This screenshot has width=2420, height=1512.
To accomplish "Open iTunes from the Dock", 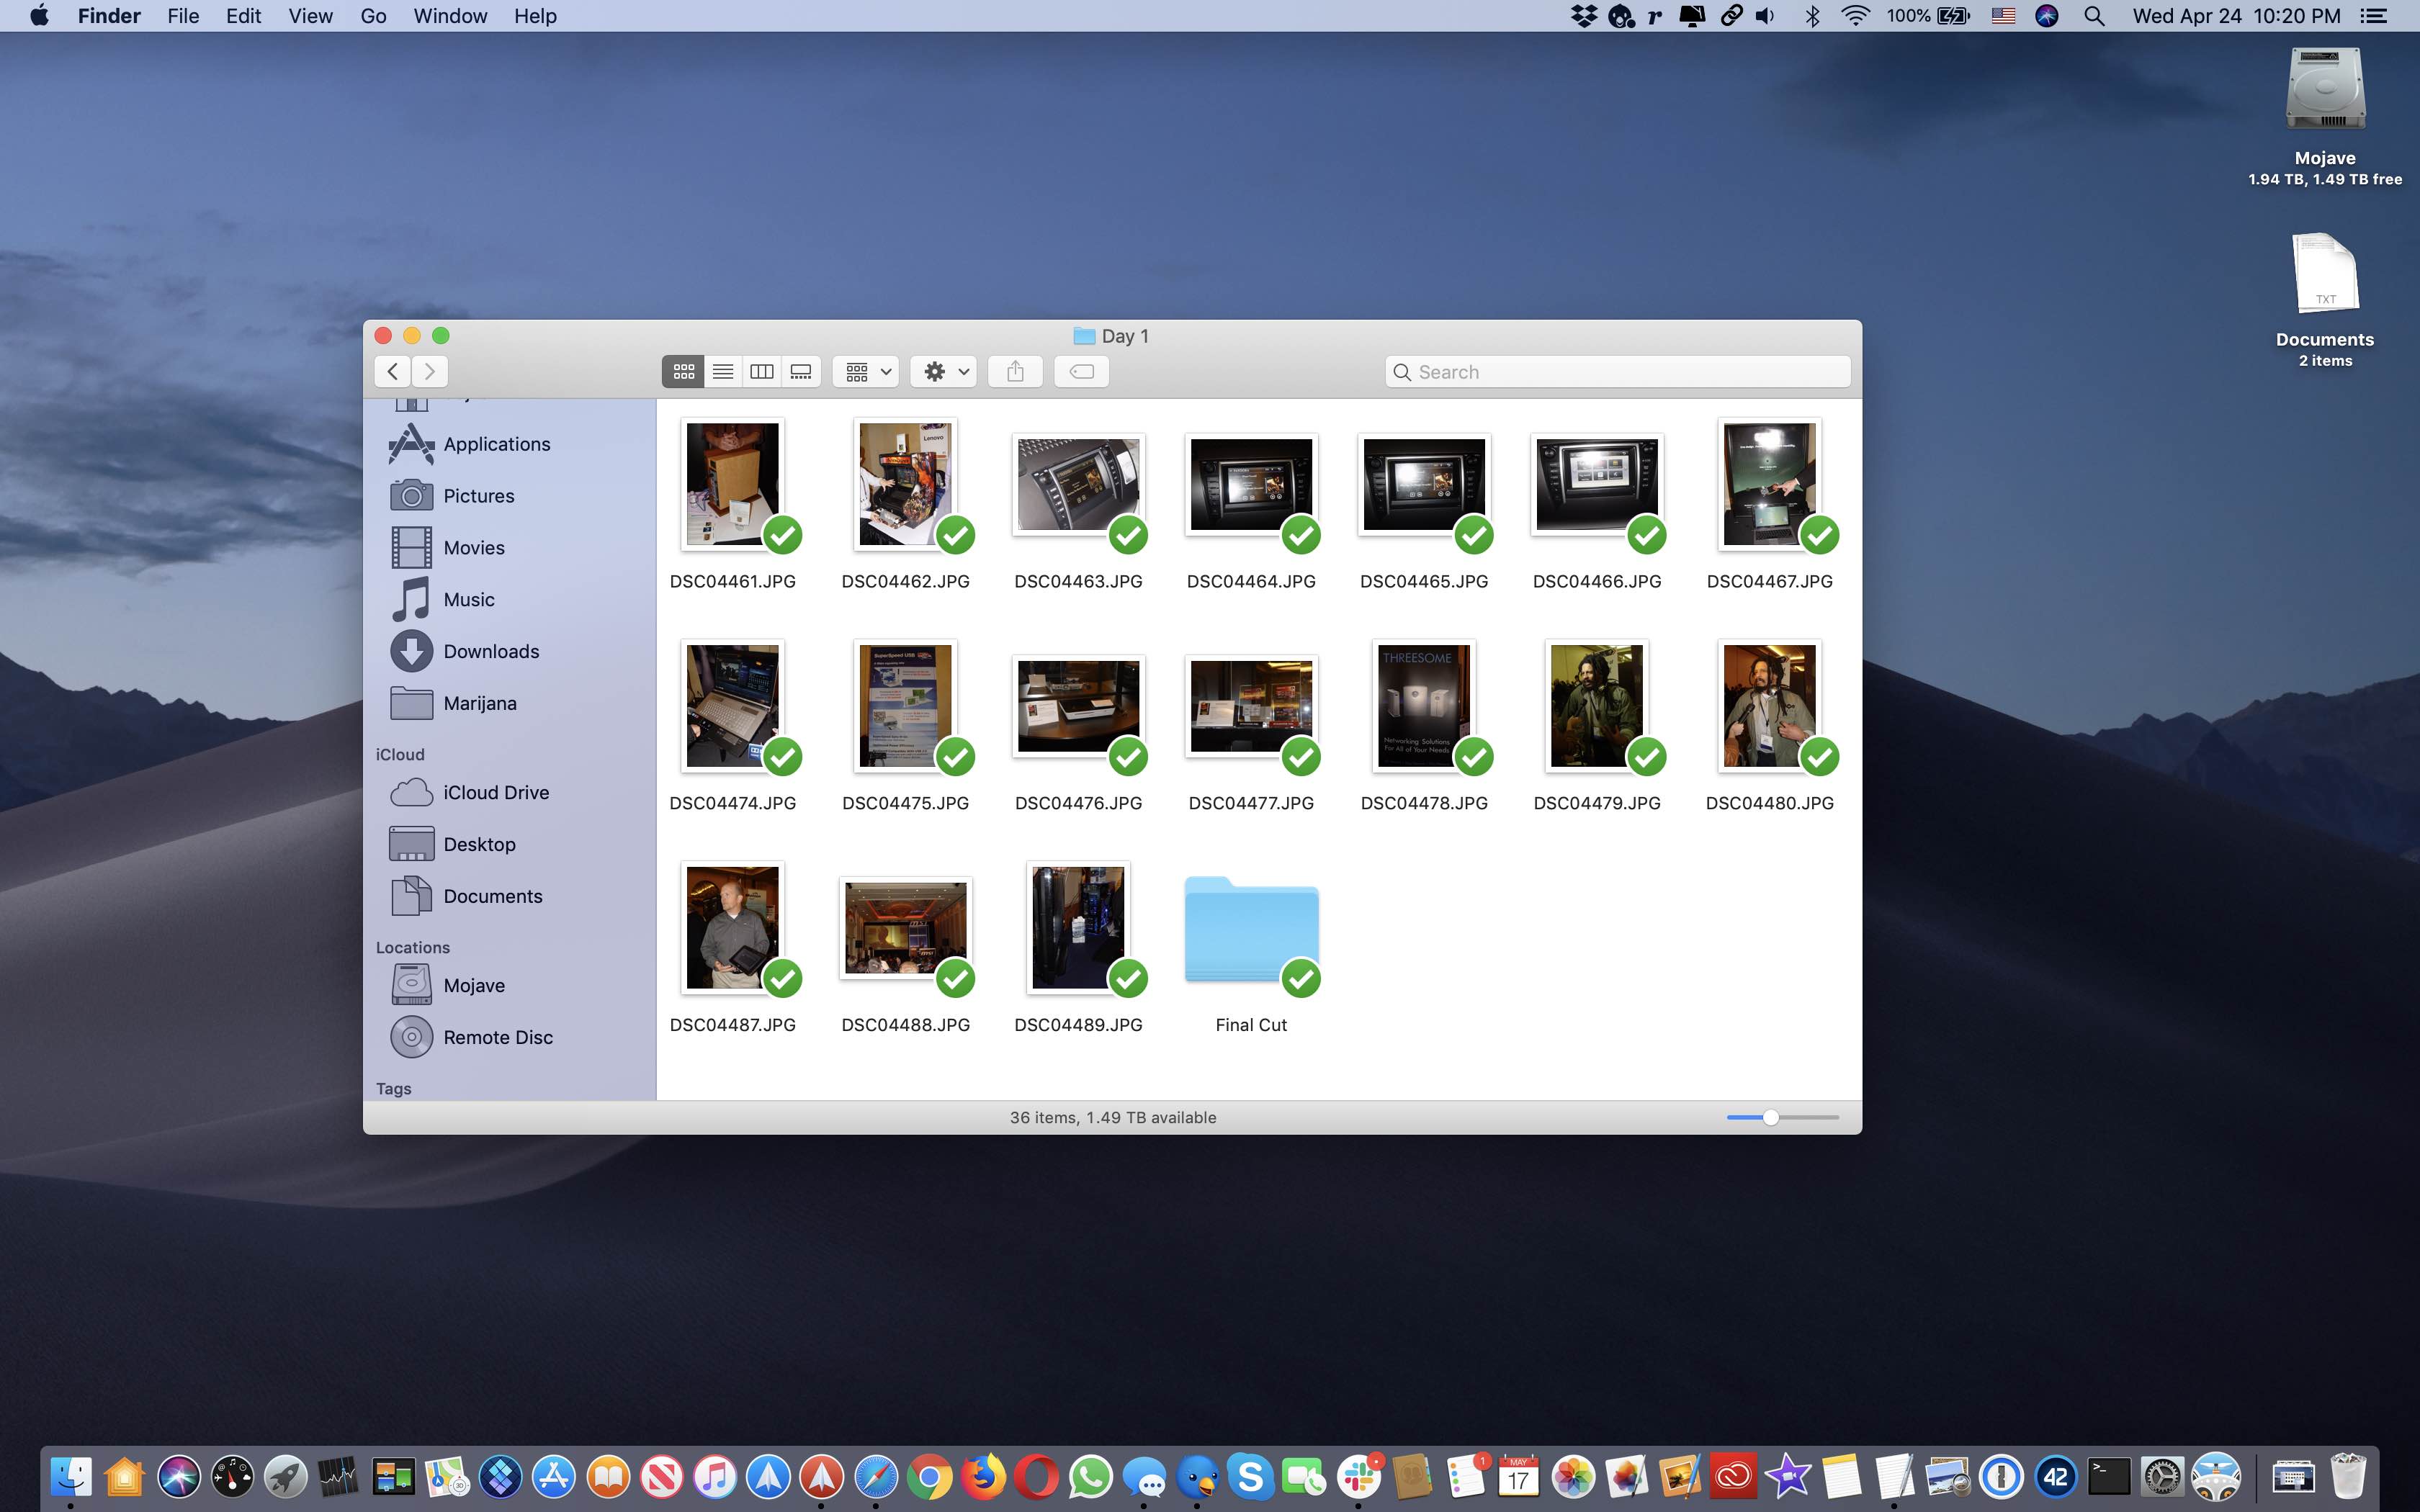I will coord(715,1476).
